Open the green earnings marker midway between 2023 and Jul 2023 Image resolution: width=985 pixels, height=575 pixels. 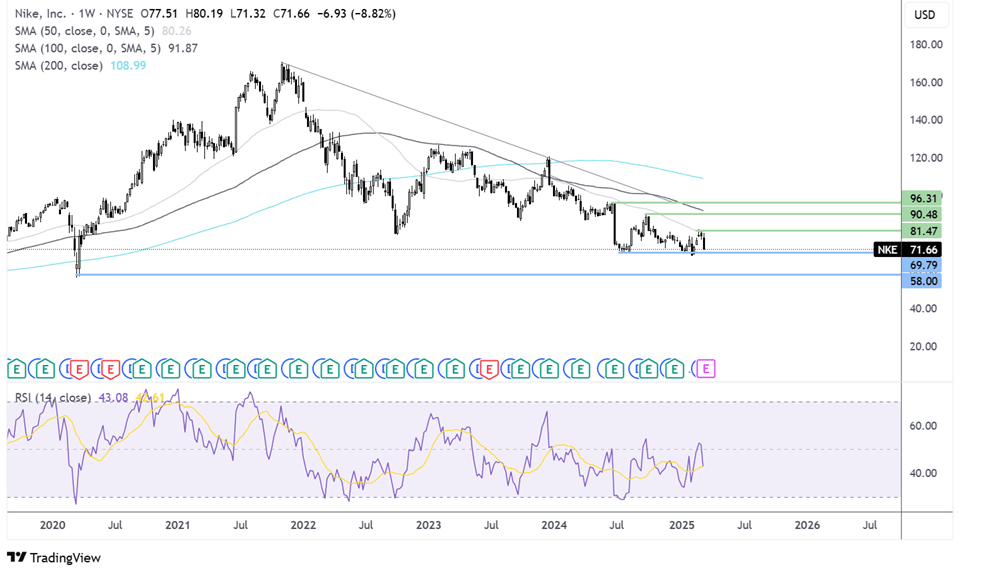pyautogui.click(x=455, y=369)
